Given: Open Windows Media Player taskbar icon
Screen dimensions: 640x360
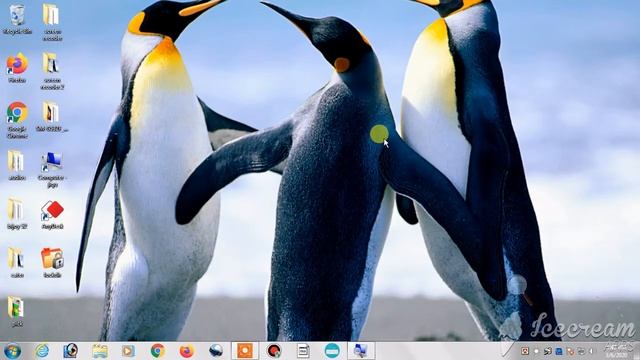Looking at the screenshot, I should point(128,351).
